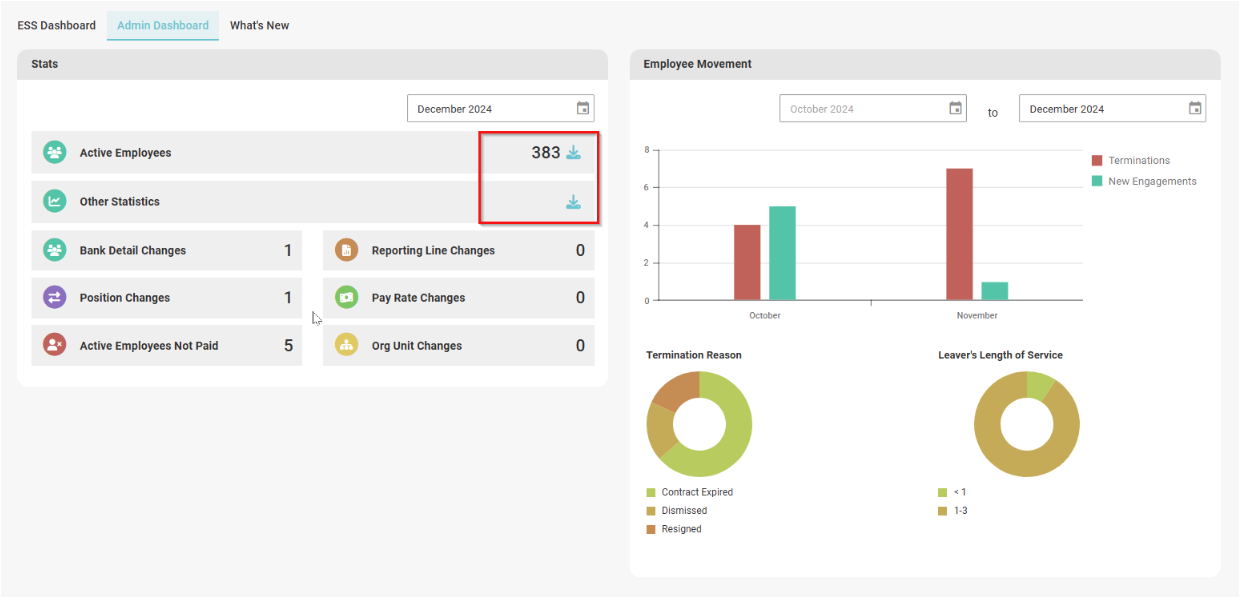Click the Active Employees Not Paid icon
Image resolution: width=1240 pixels, height=598 pixels.
54,345
